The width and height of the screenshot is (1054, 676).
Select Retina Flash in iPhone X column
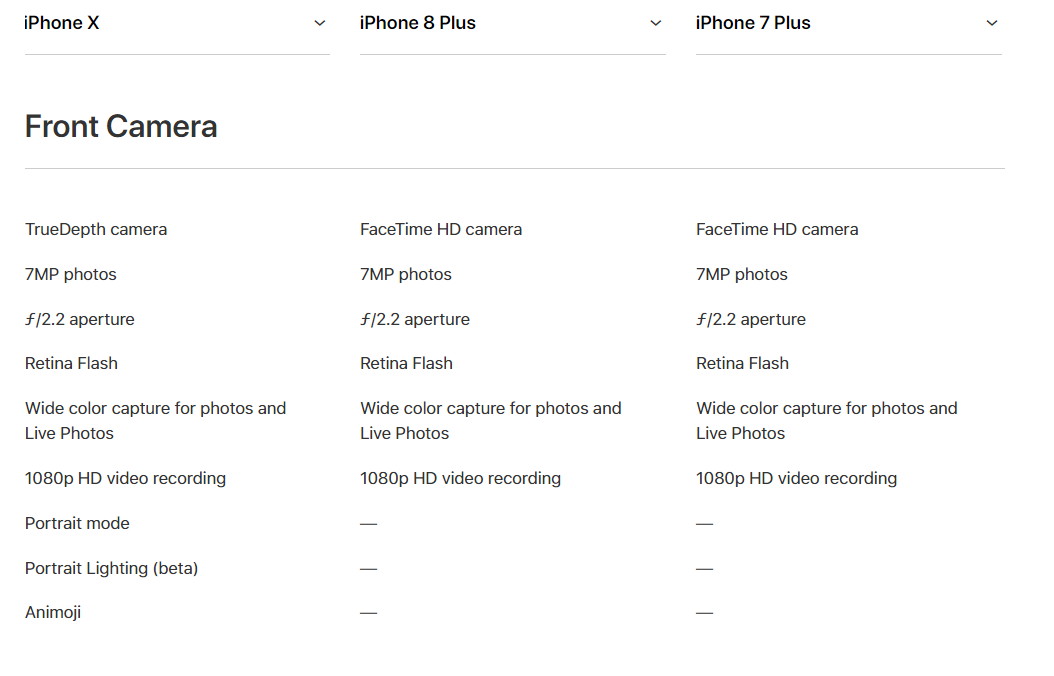click(71, 363)
